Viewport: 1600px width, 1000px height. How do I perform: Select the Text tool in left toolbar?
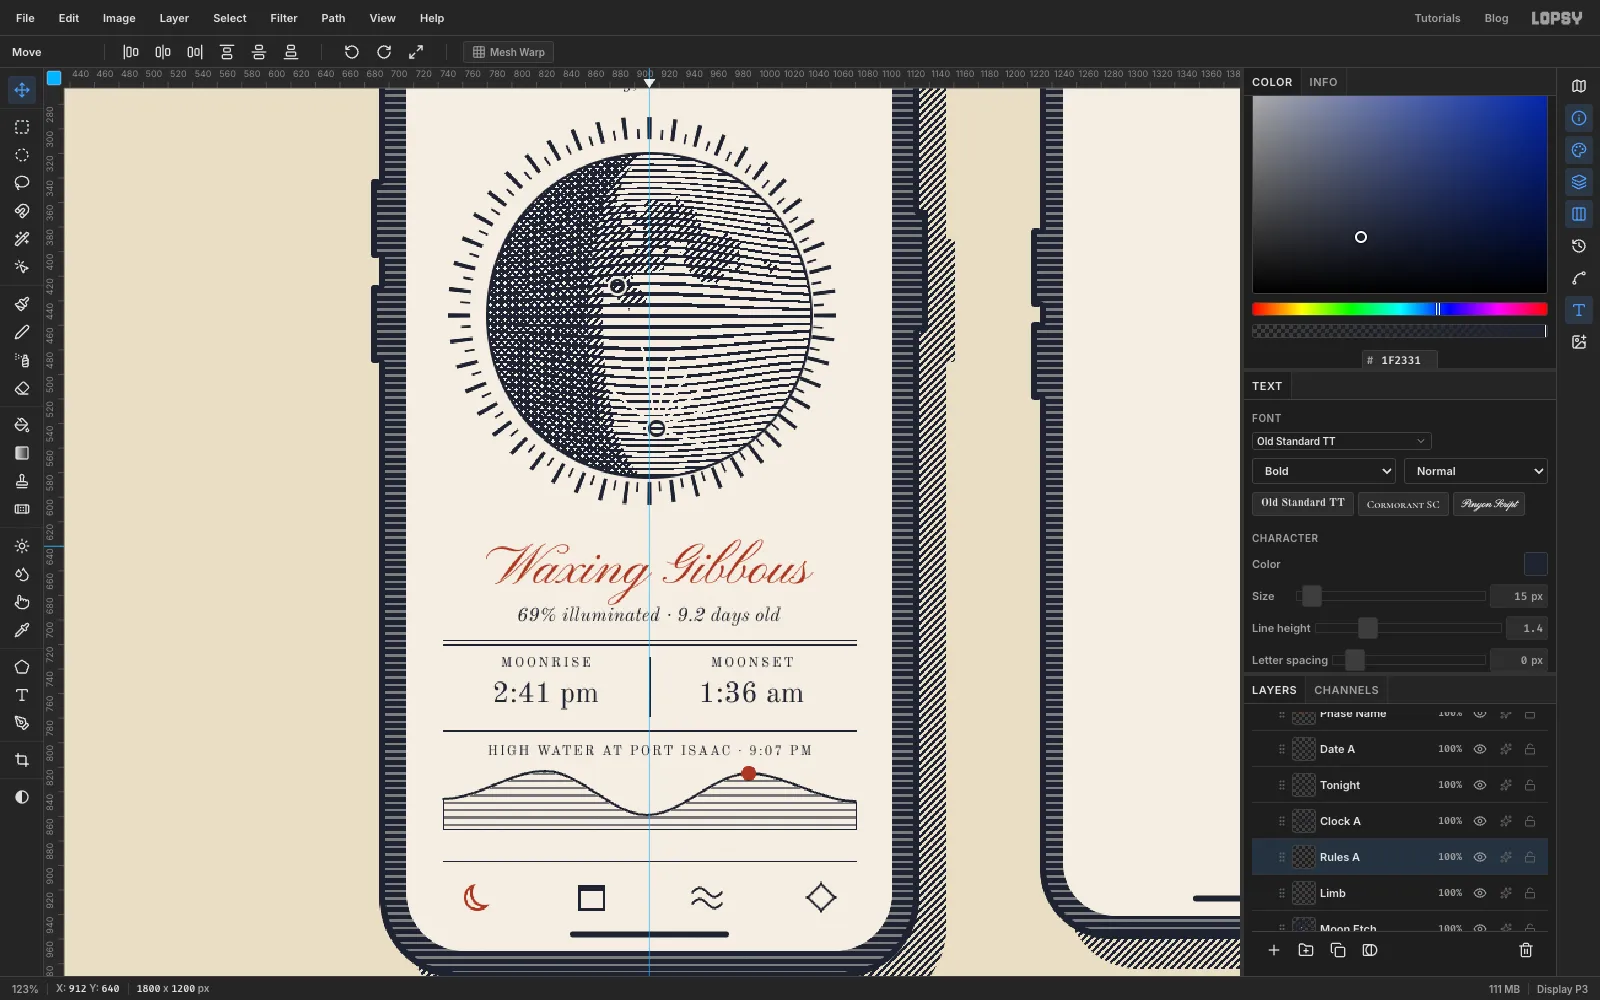click(x=22, y=695)
